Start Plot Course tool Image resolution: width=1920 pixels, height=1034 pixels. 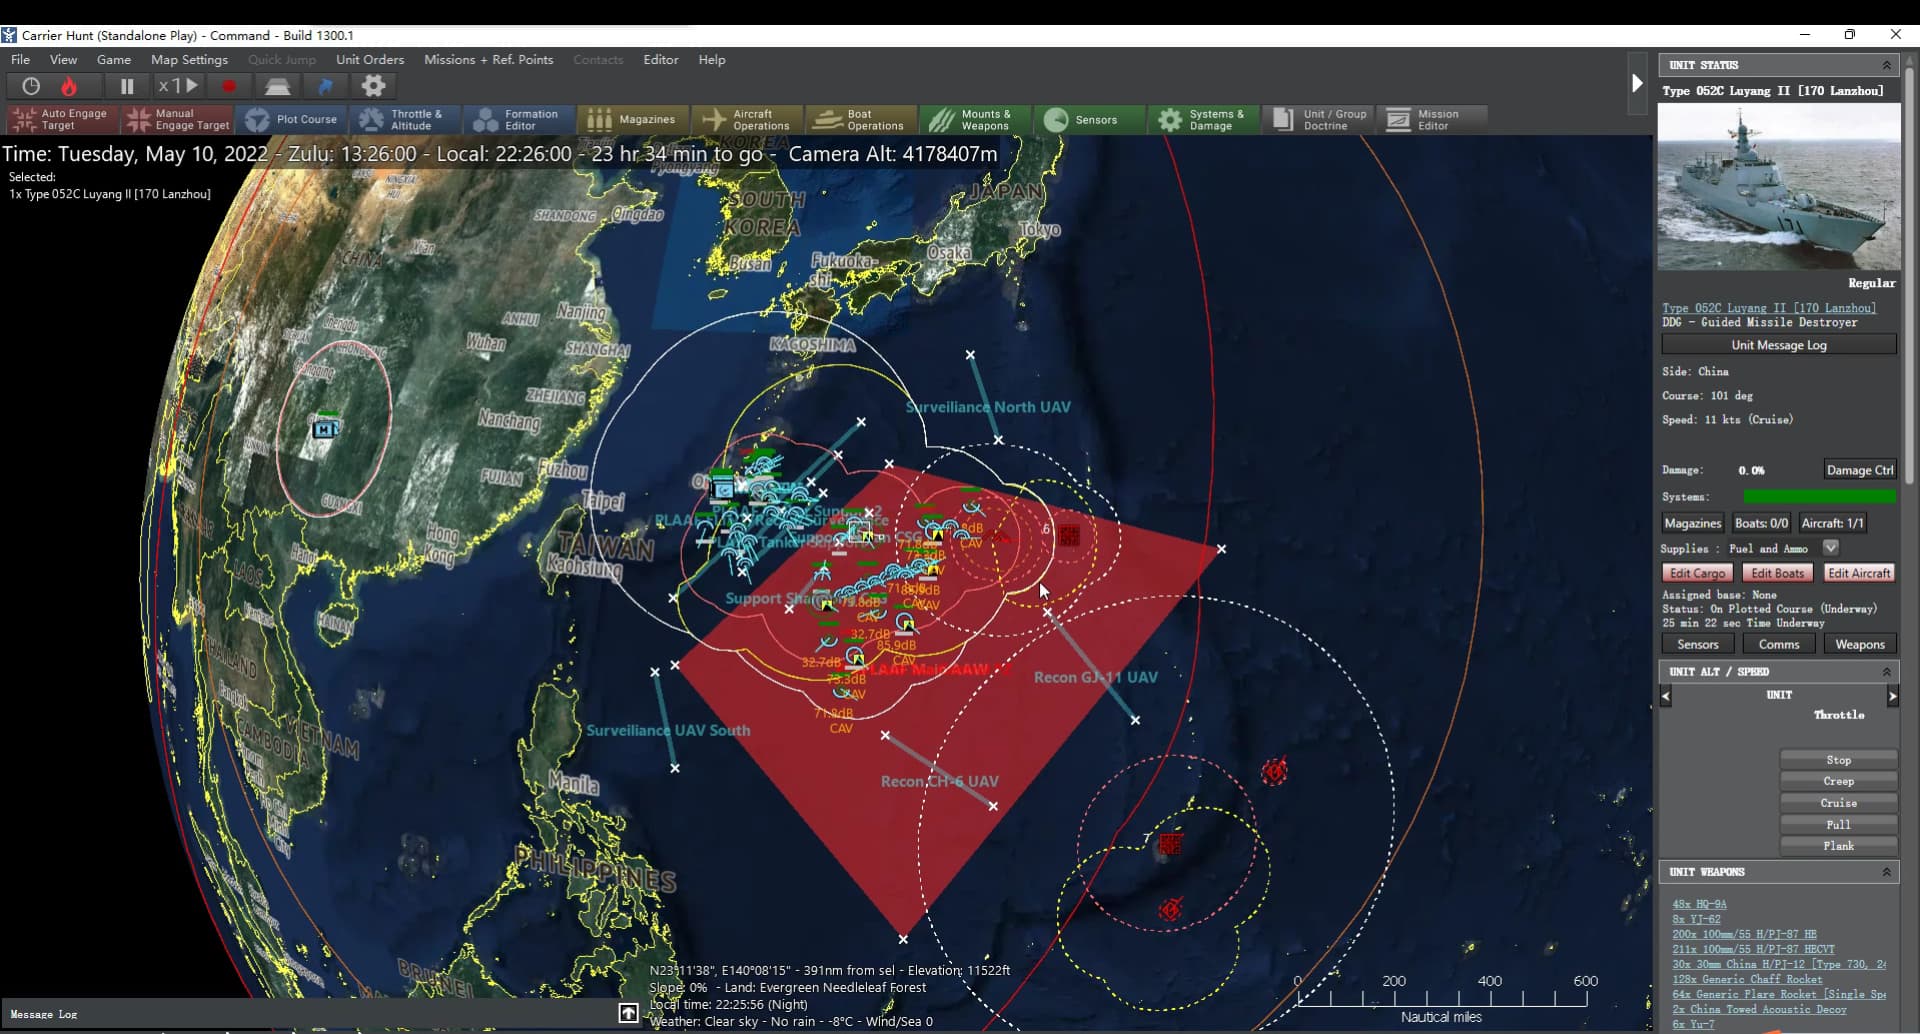click(x=291, y=120)
